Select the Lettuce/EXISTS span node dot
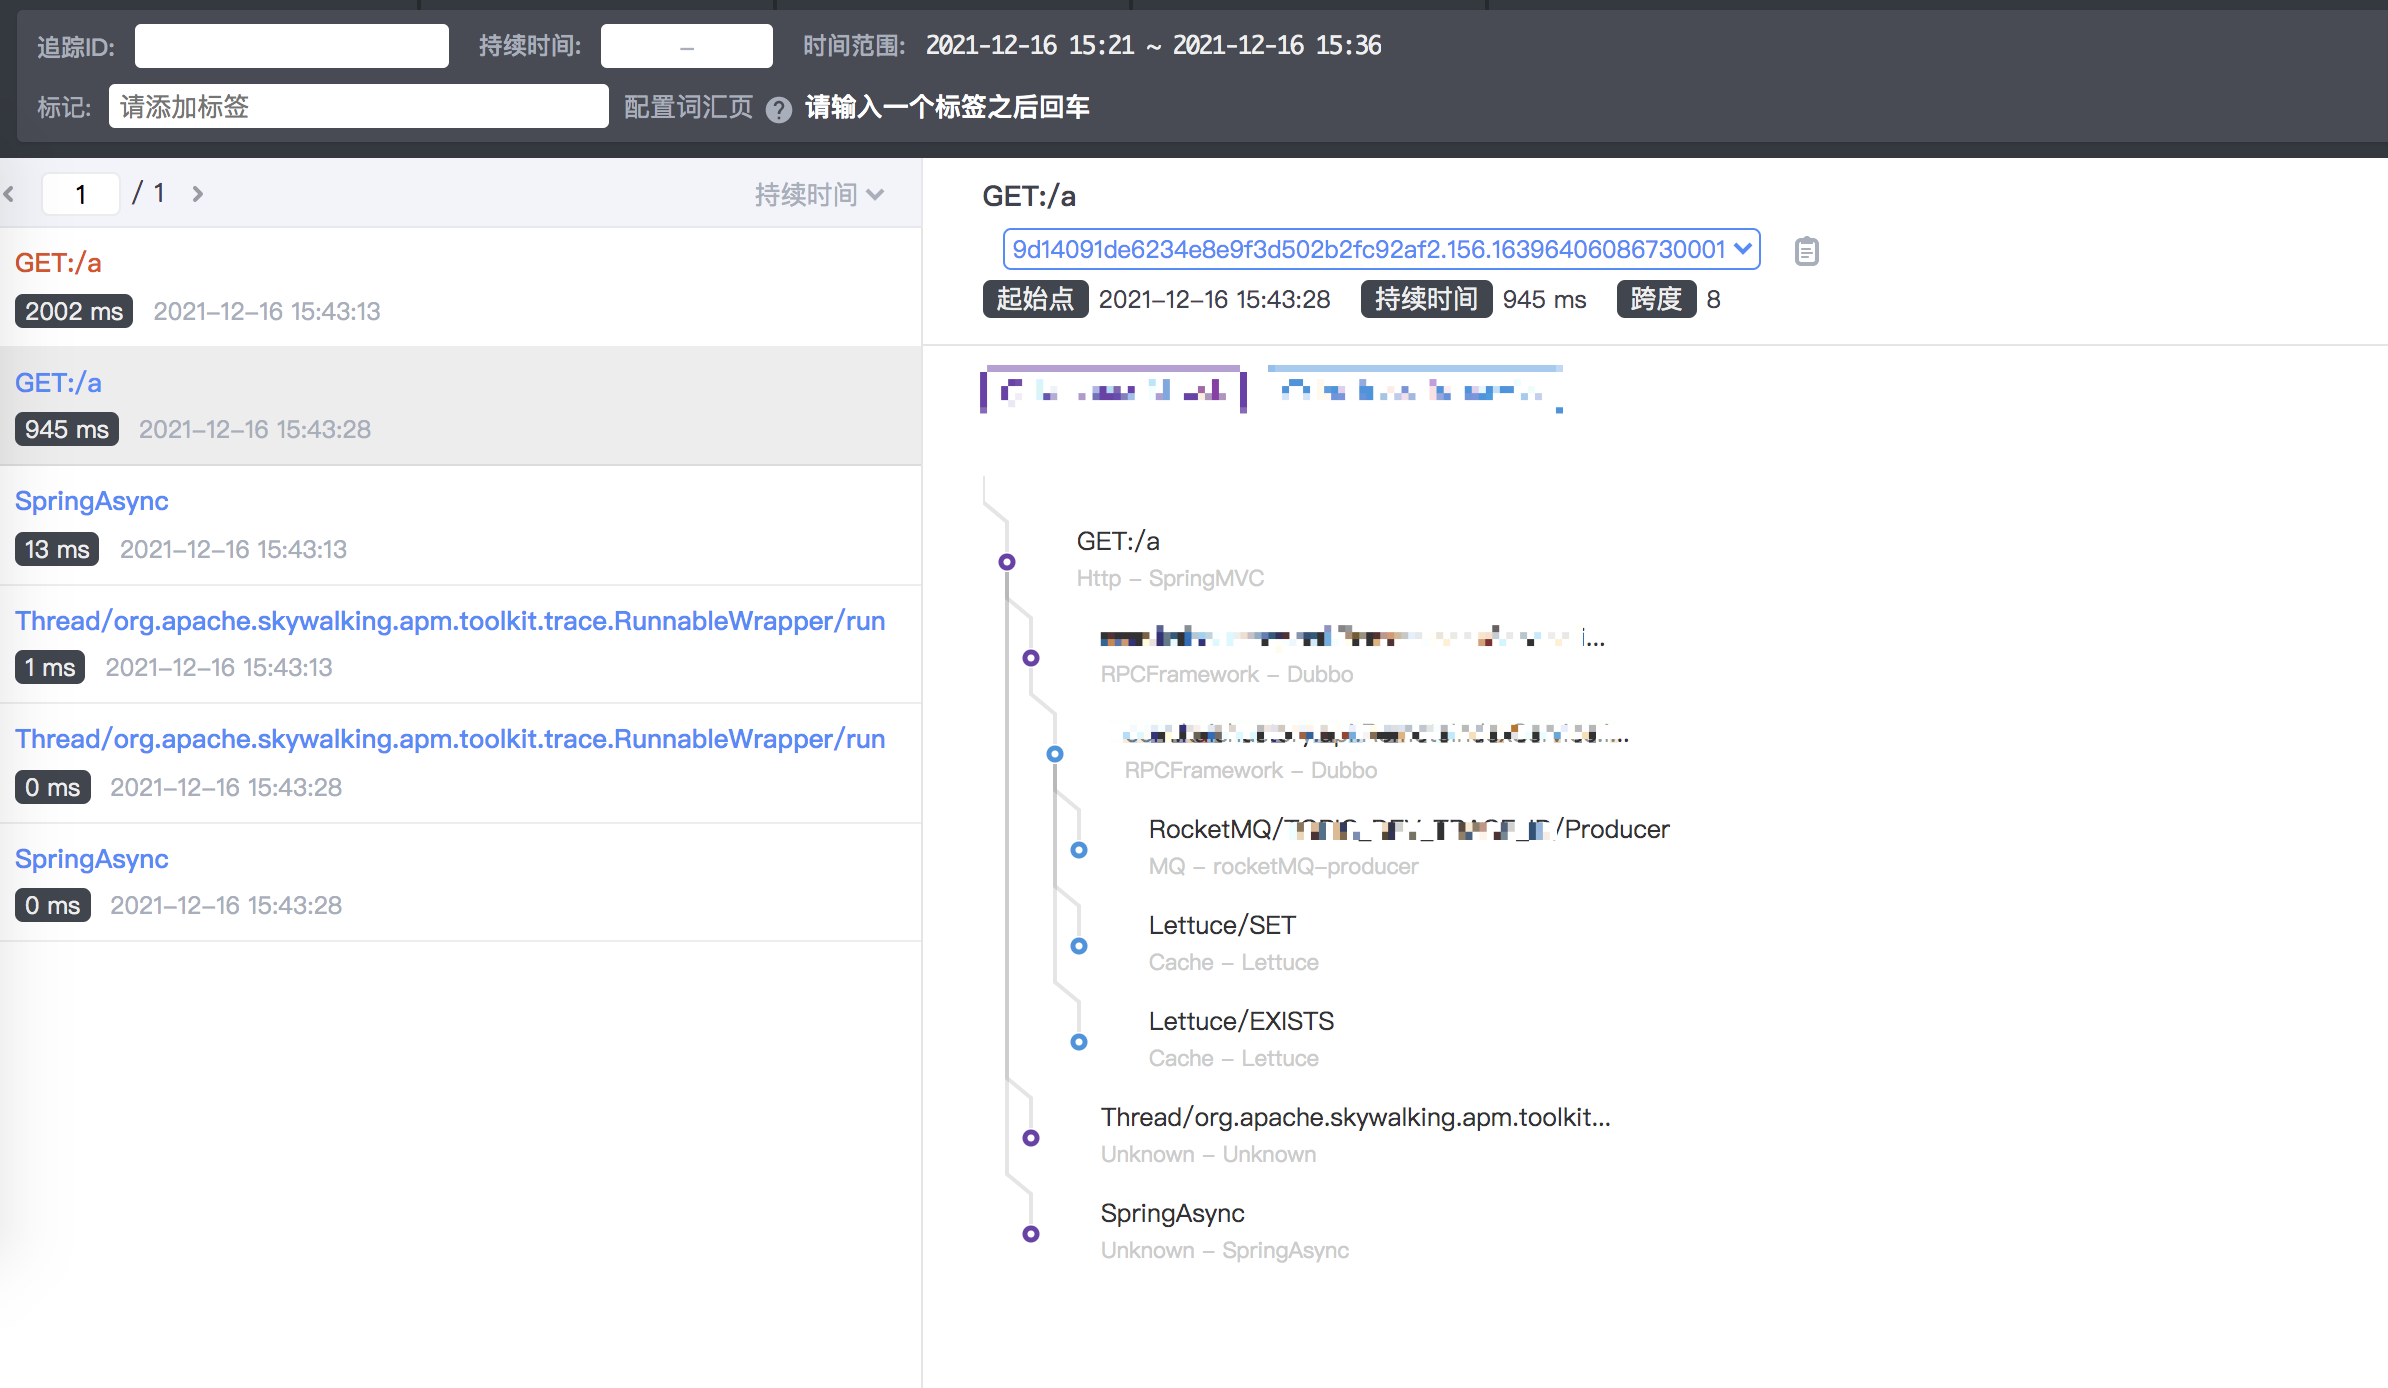The height and width of the screenshot is (1388, 2388). 1078,1041
